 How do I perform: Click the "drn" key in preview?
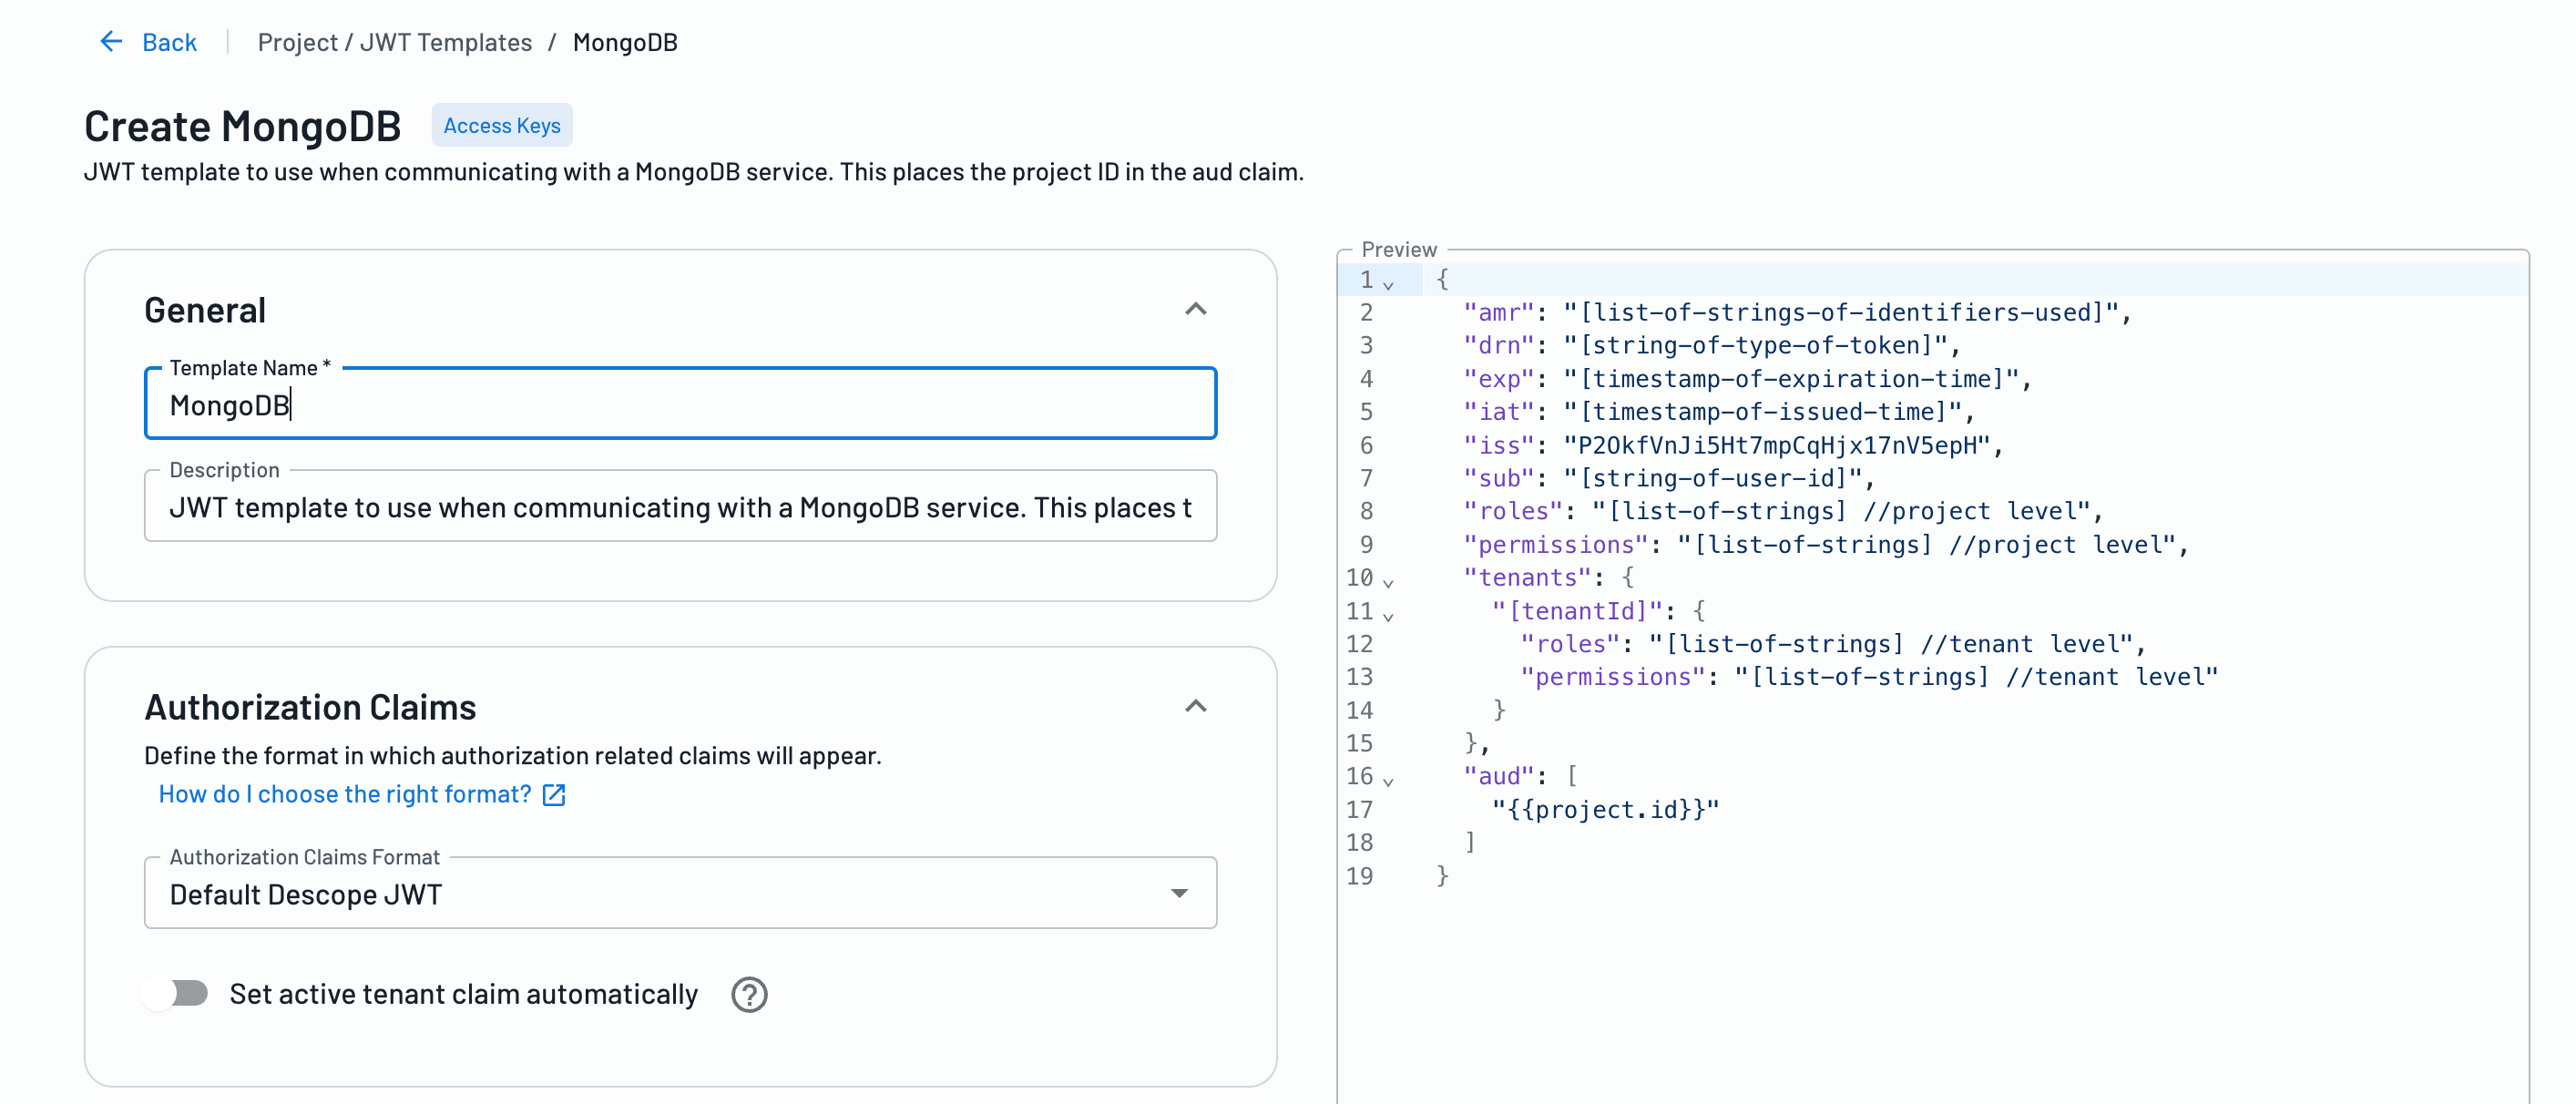tap(1498, 346)
